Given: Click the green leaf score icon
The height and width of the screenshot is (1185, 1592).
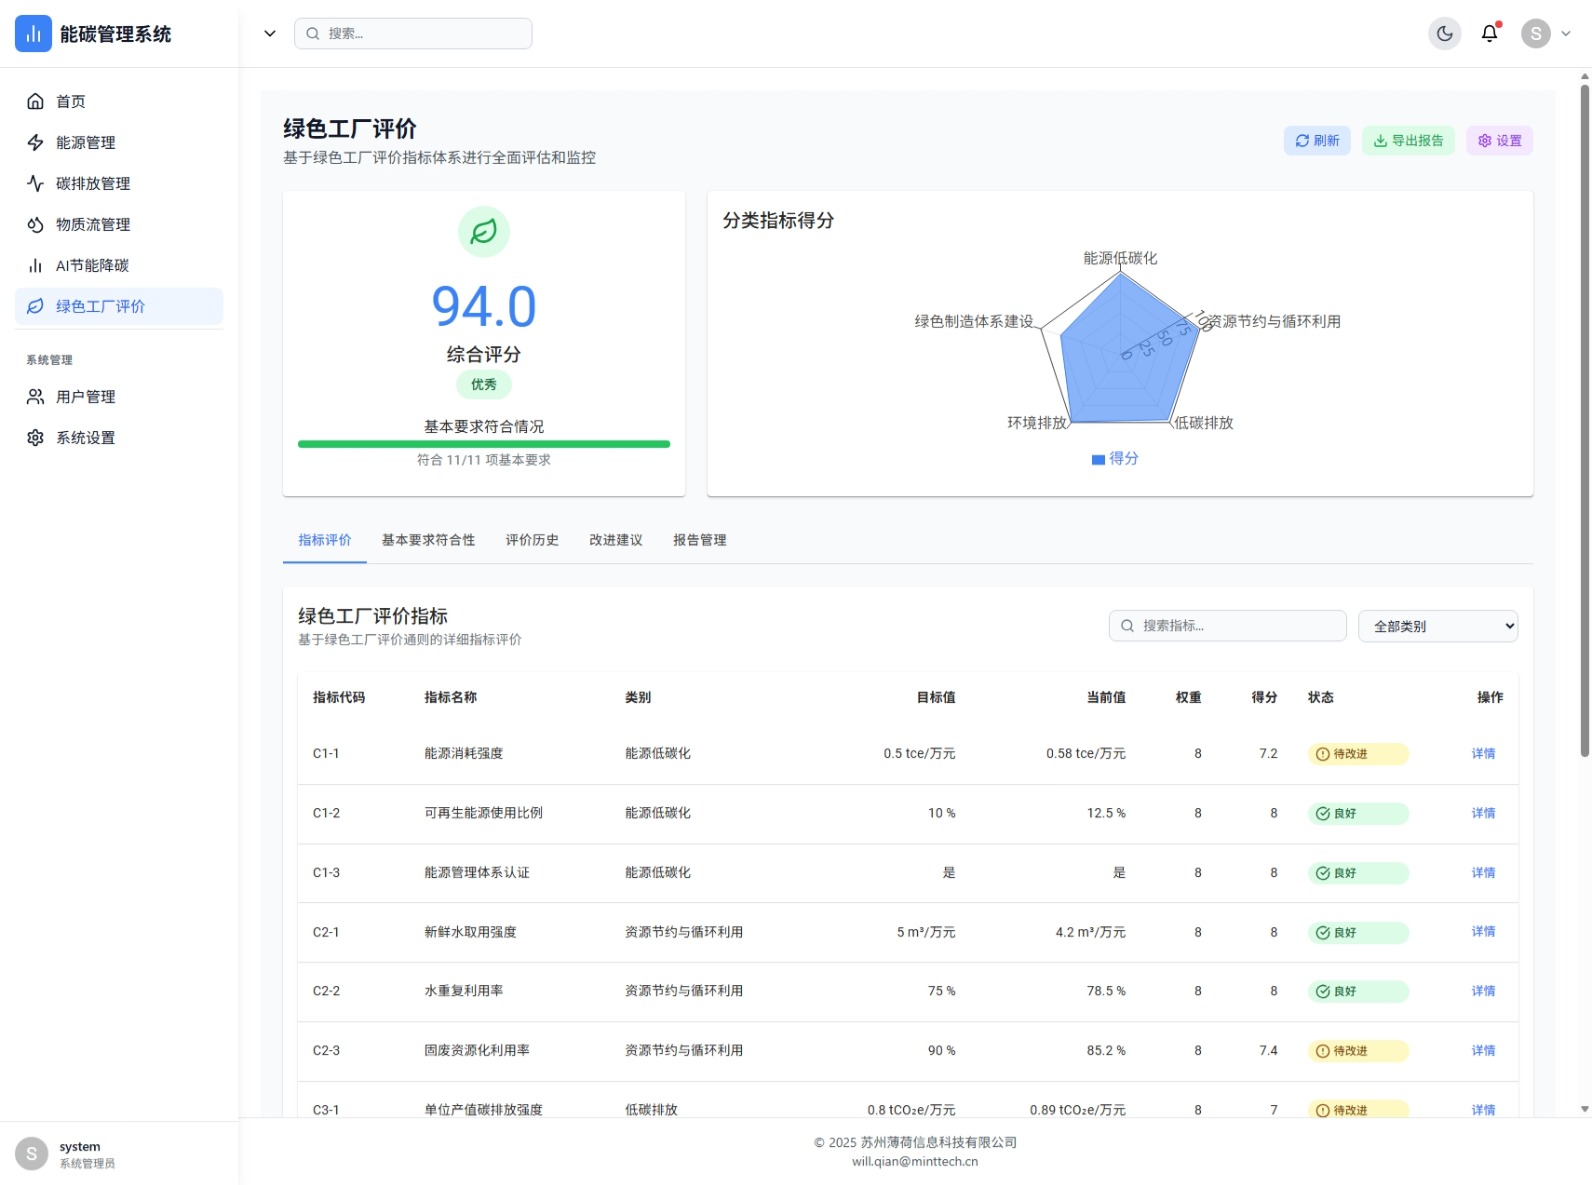Looking at the screenshot, I should (484, 231).
